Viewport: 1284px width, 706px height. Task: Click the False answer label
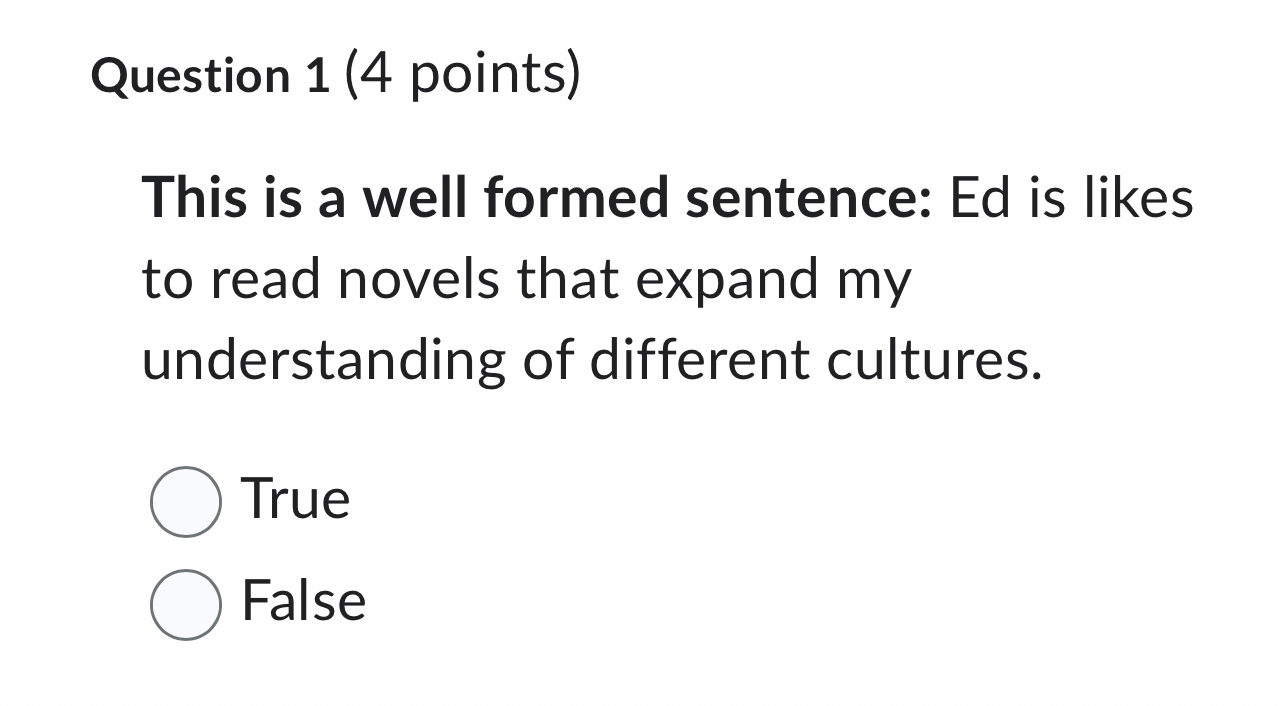[x=302, y=601]
